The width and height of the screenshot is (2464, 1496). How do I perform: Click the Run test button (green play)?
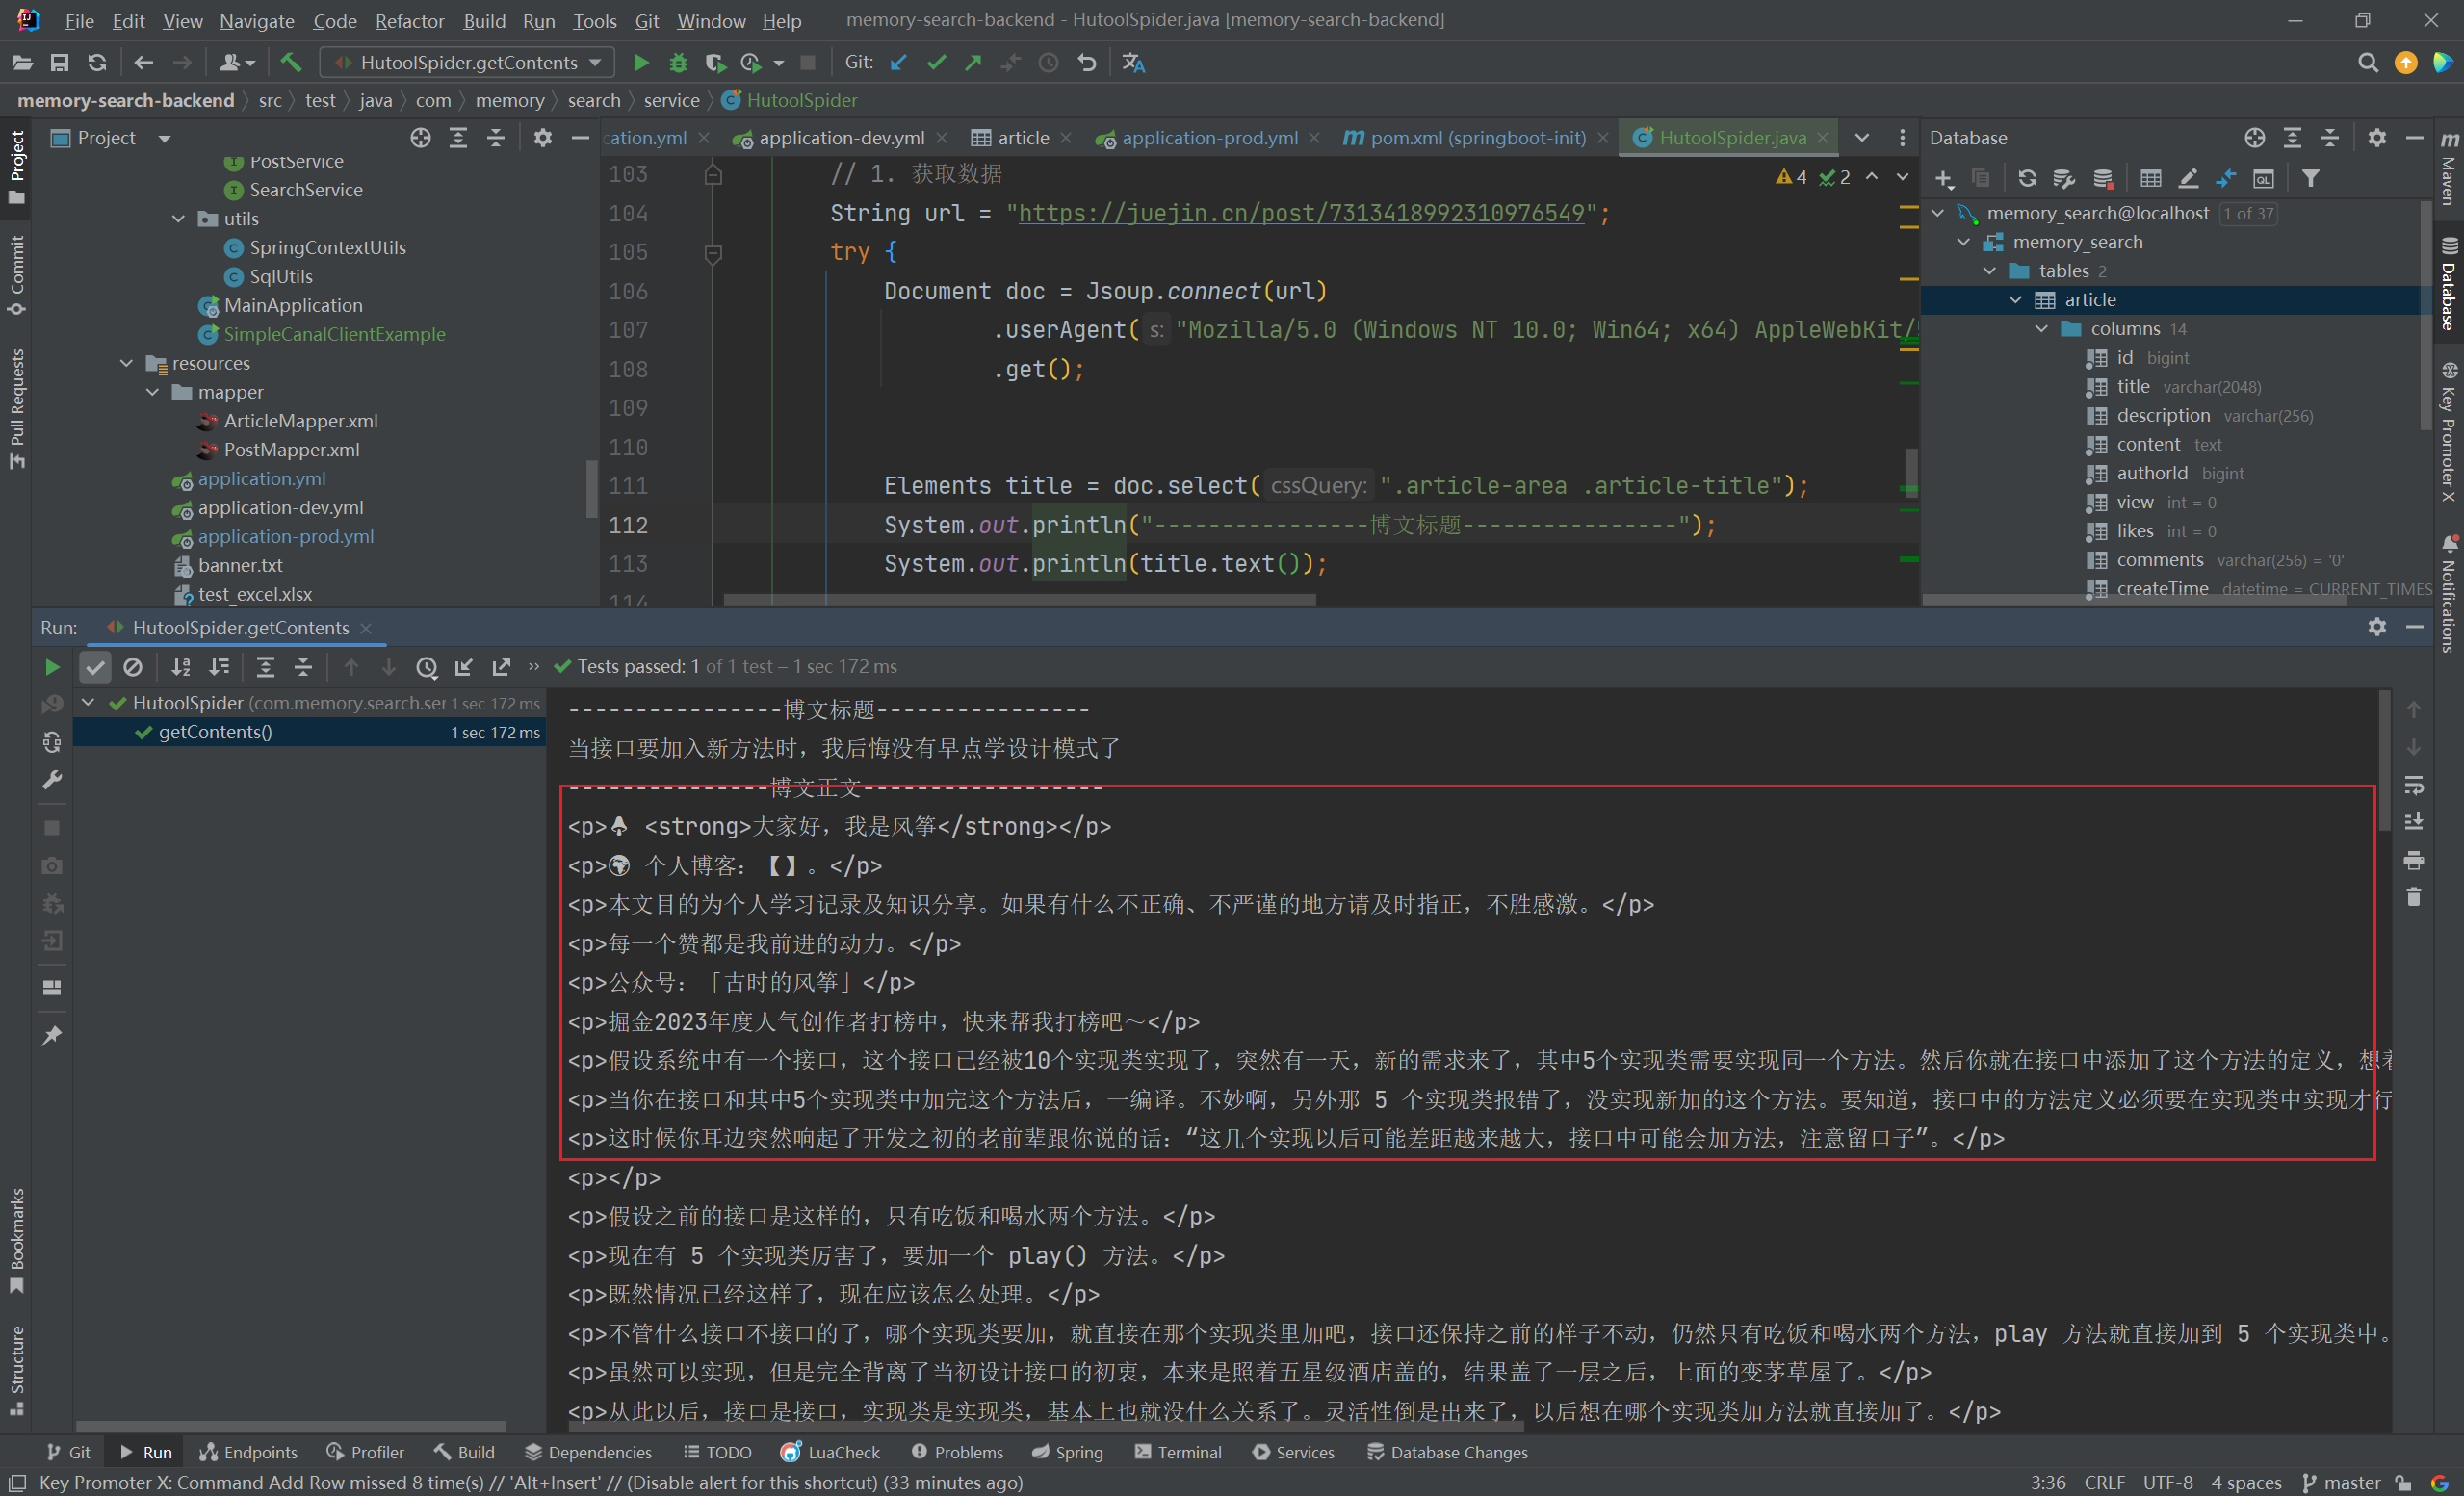click(49, 665)
